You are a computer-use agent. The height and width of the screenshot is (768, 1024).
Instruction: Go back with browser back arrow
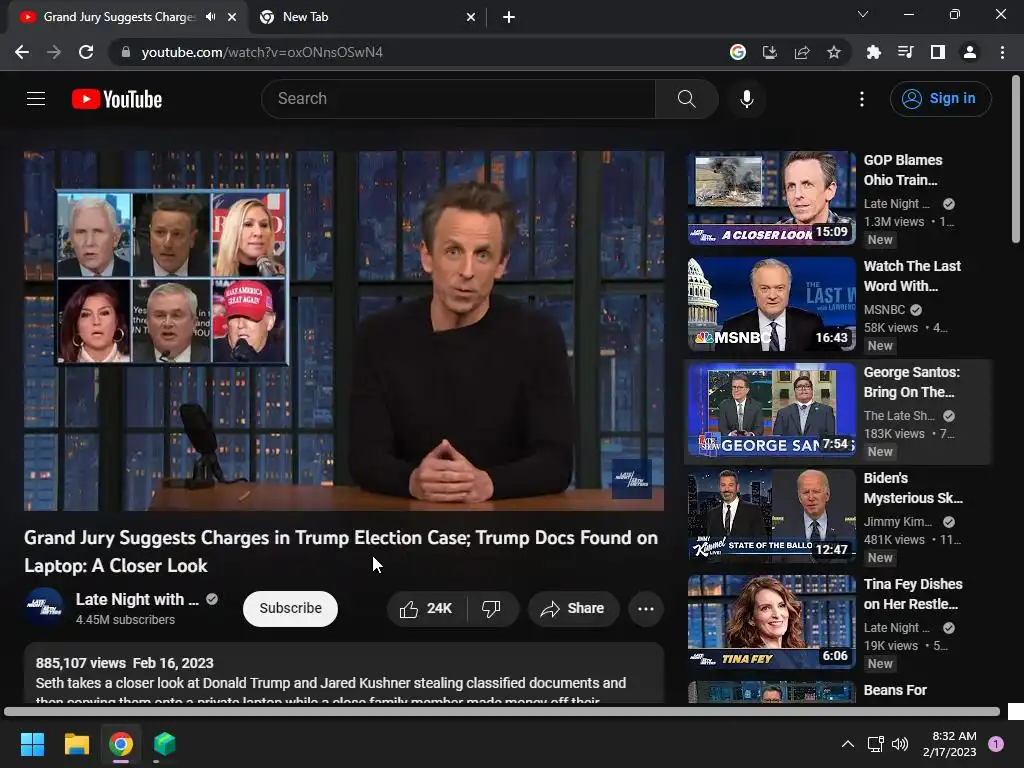22,52
